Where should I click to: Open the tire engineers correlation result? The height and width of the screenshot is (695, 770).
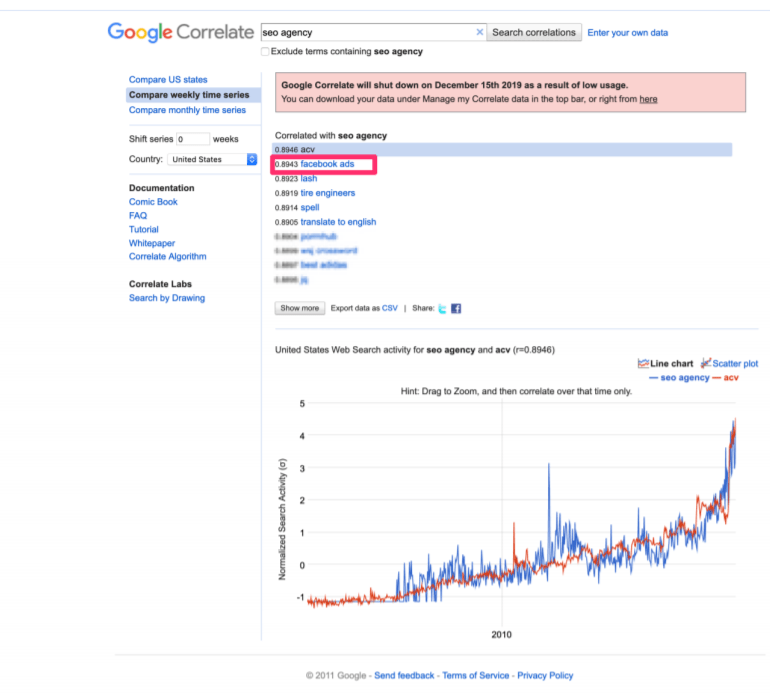[x=328, y=193]
